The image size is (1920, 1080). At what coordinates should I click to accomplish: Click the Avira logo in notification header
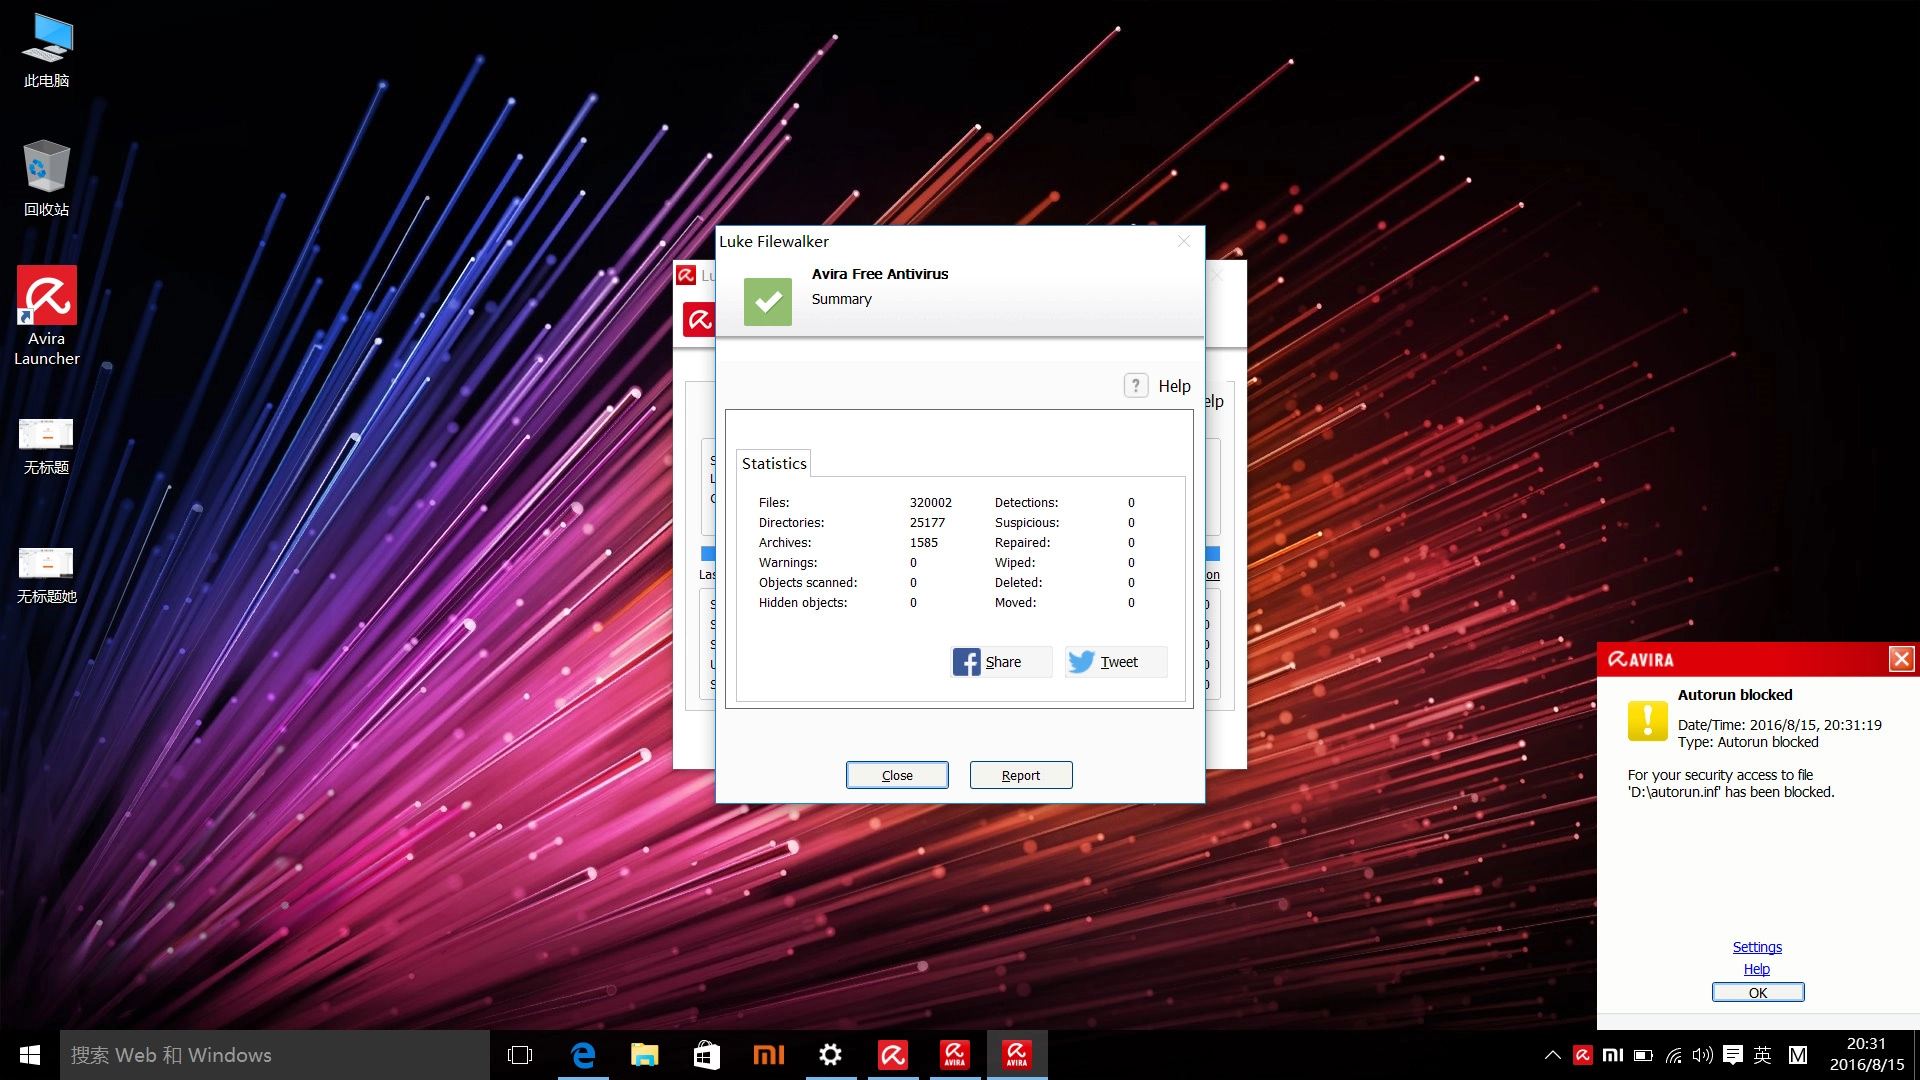tap(1641, 659)
